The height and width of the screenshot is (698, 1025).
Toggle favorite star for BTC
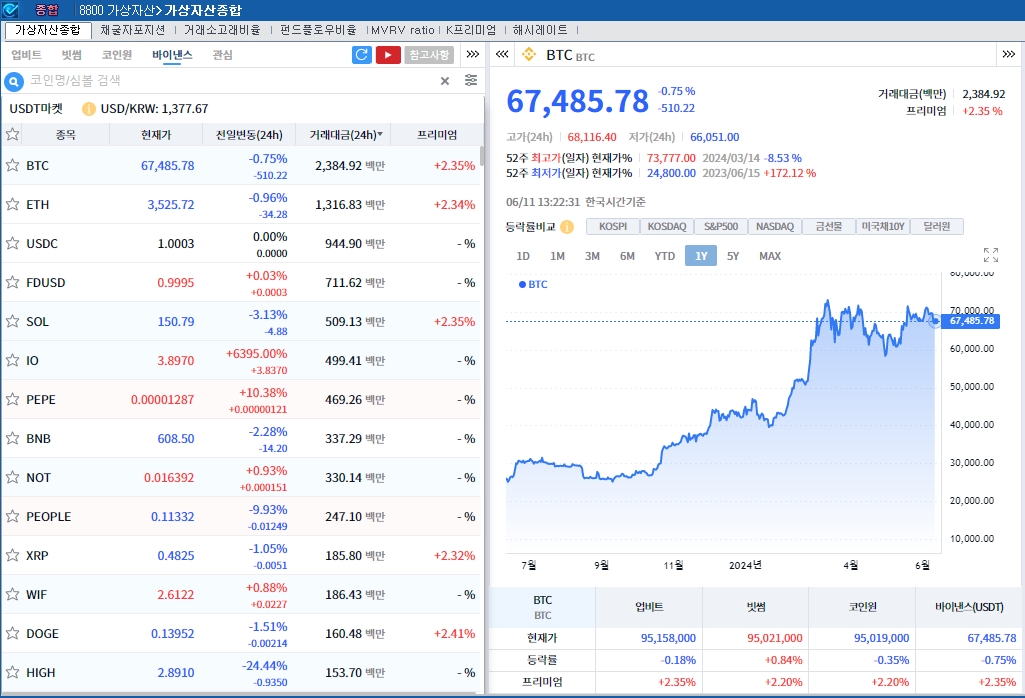(12, 165)
